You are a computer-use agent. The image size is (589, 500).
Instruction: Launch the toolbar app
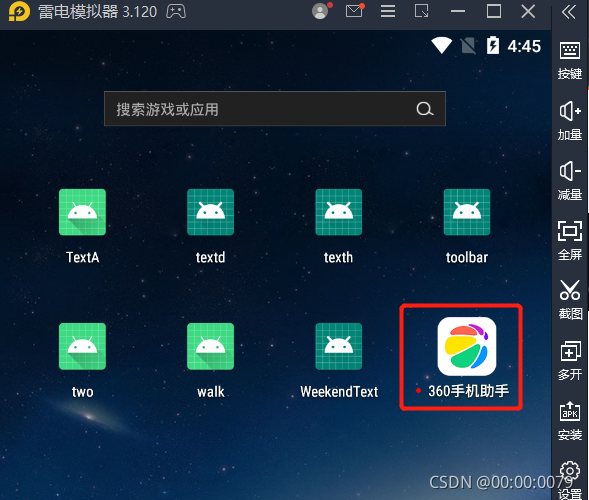tap(467, 212)
